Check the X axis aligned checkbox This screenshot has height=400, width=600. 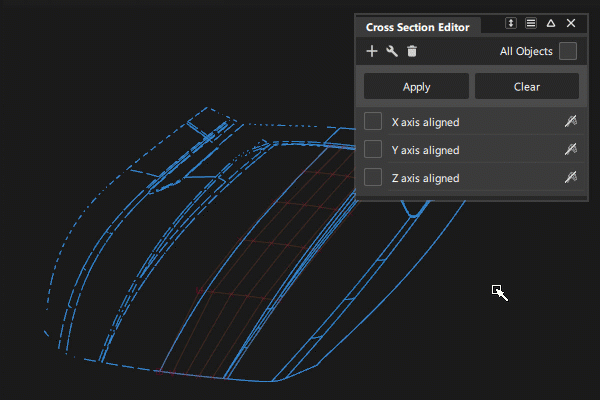tap(373, 121)
